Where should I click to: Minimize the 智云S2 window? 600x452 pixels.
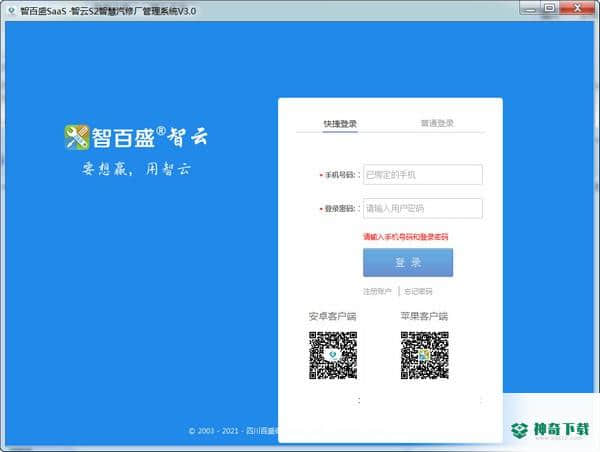click(530, 8)
